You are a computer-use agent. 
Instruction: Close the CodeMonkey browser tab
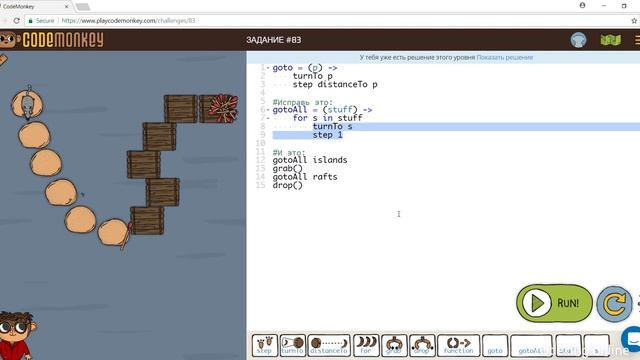[67, 7]
